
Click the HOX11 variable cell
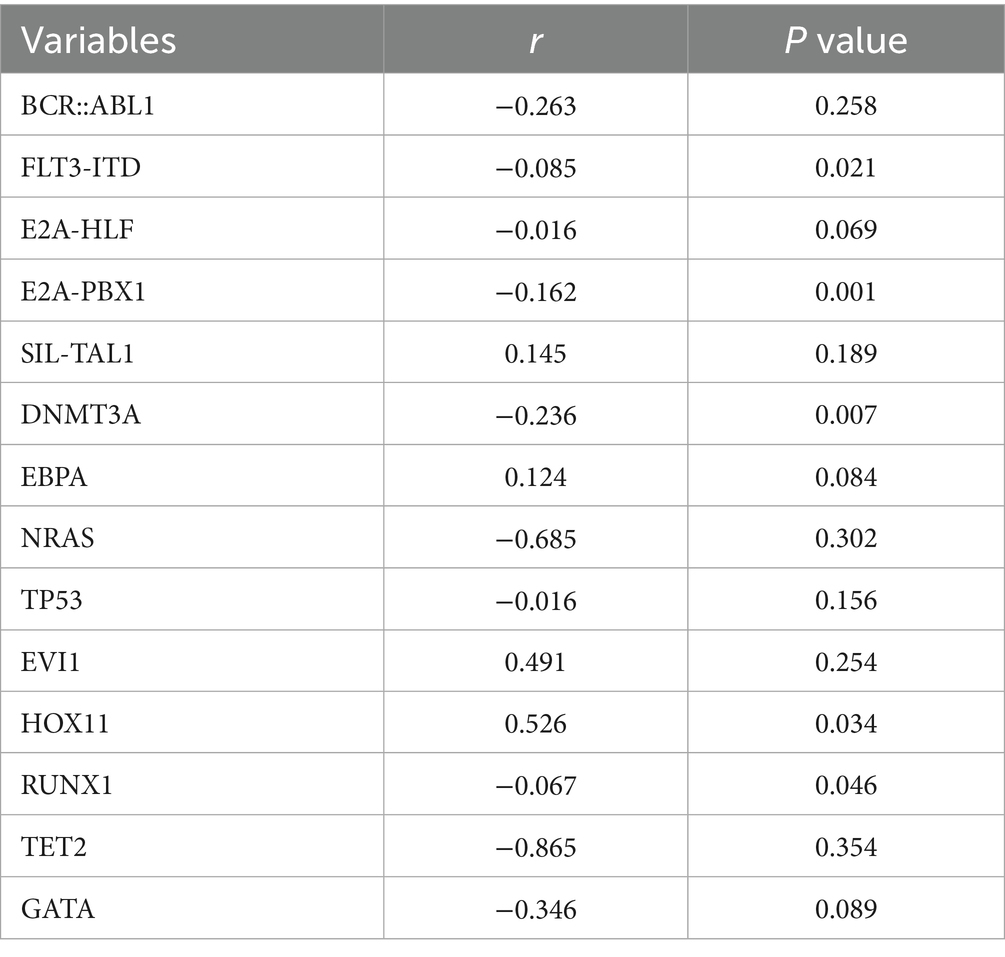[x=65, y=724]
